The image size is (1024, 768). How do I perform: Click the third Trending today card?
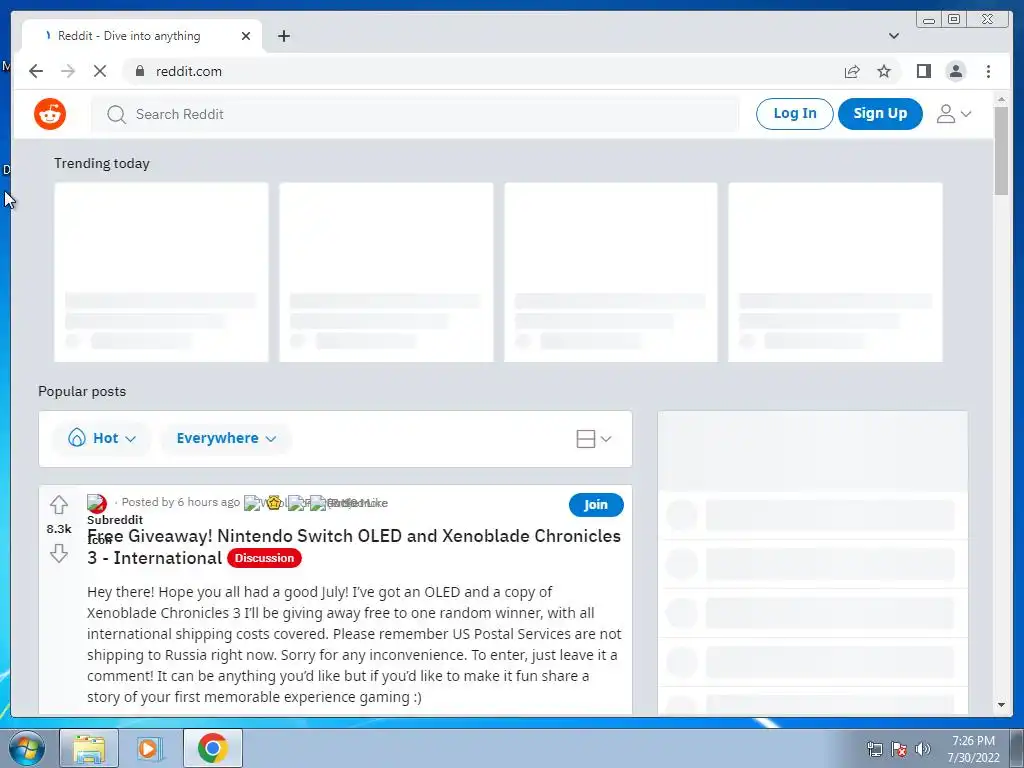[611, 272]
